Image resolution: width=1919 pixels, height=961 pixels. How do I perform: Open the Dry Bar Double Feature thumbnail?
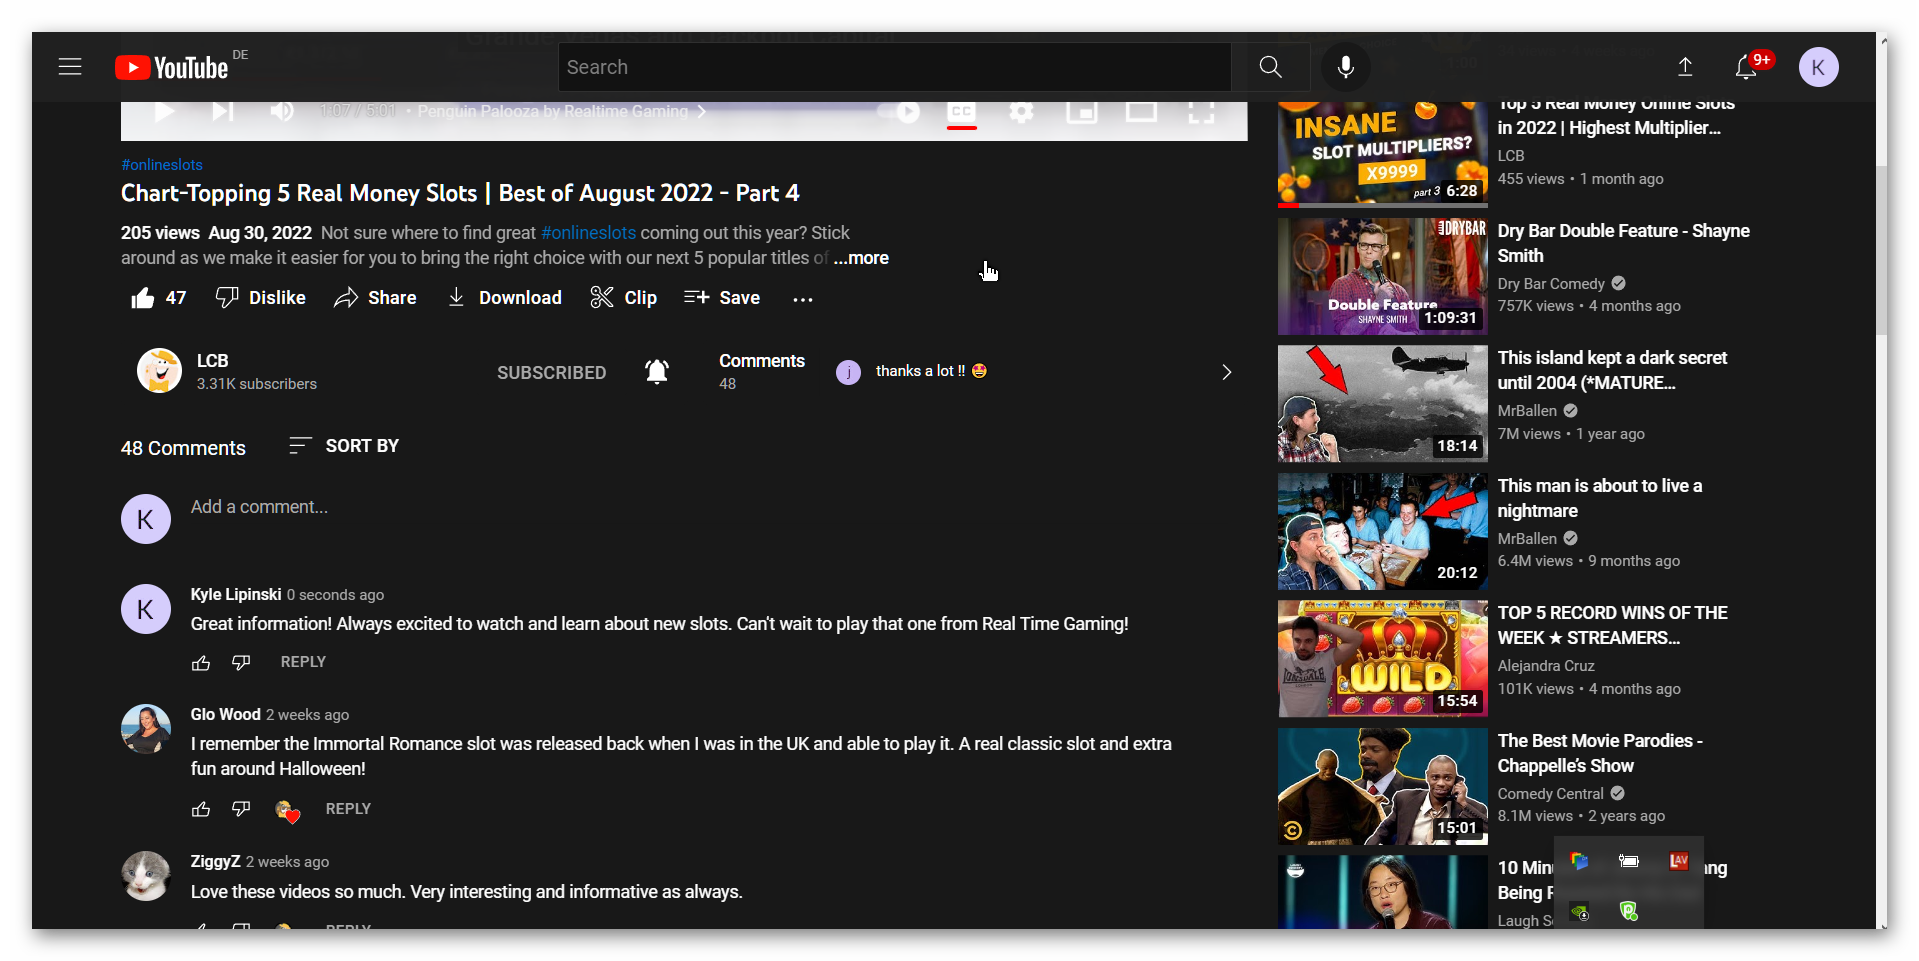[x=1382, y=276]
